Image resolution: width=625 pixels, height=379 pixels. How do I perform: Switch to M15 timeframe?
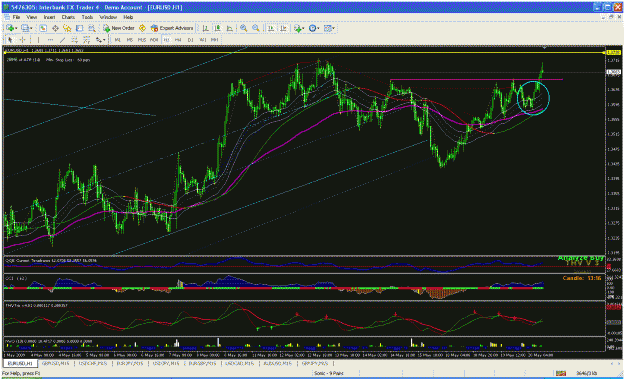pyautogui.click(x=142, y=40)
